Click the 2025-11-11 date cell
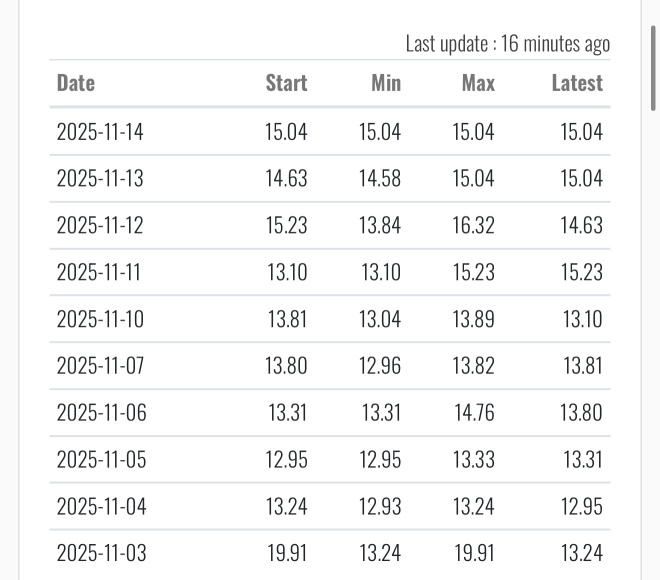The image size is (660, 580). pos(100,272)
